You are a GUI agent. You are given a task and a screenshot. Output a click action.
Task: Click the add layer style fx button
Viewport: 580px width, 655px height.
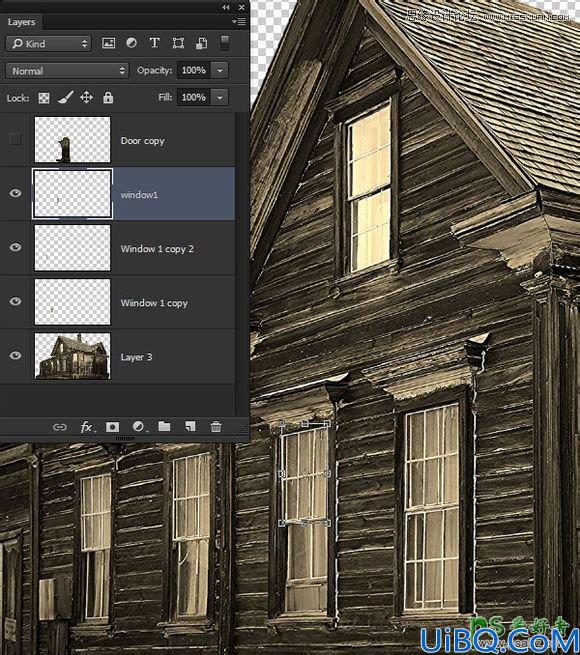(86, 427)
